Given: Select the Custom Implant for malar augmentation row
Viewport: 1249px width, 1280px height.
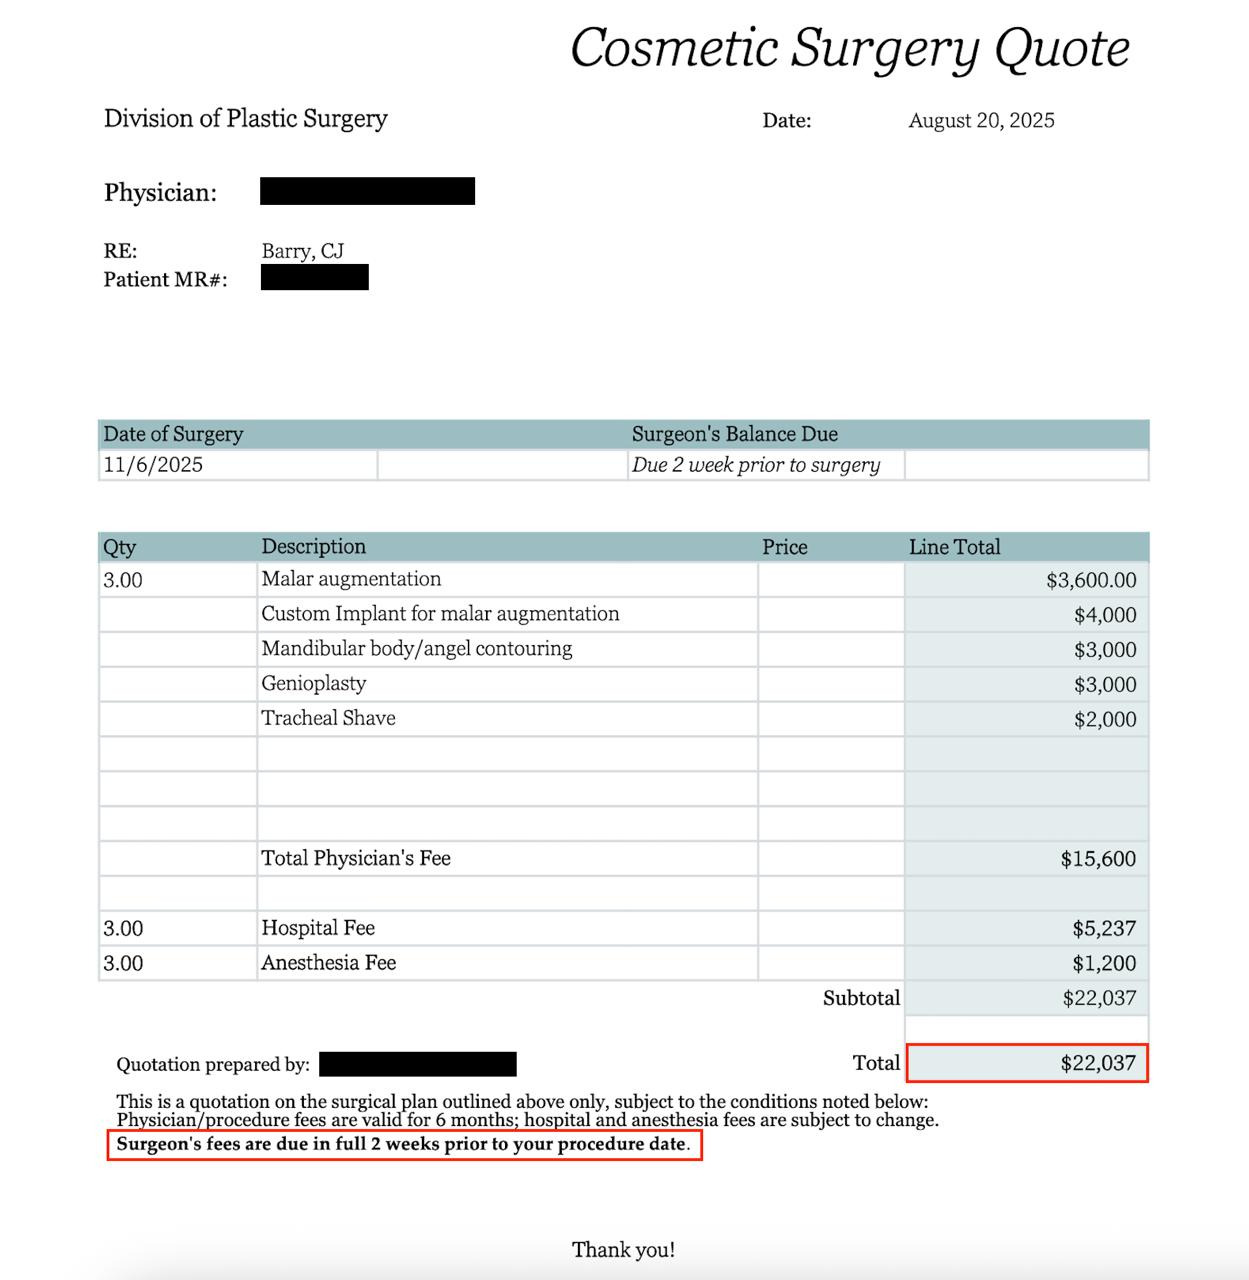Looking at the screenshot, I should pyautogui.click(x=440, y=614).
